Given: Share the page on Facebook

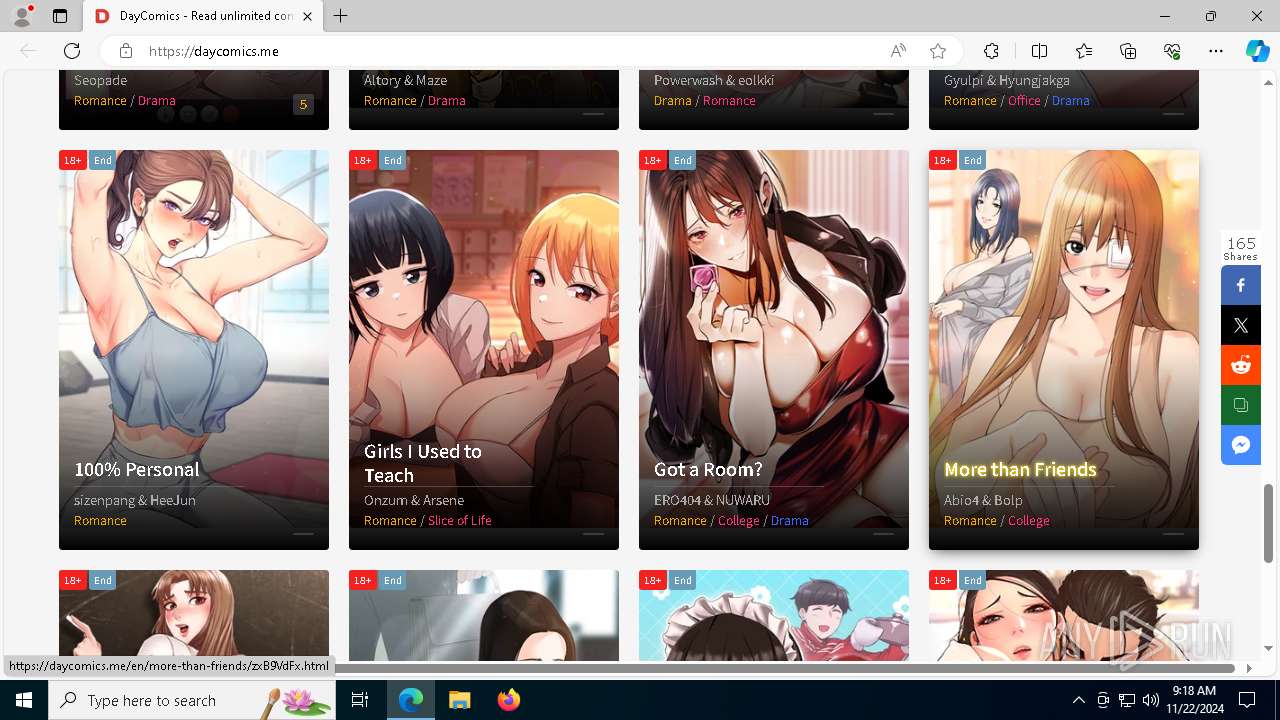Looking at the screenshot, I should tap(1241, 285).
